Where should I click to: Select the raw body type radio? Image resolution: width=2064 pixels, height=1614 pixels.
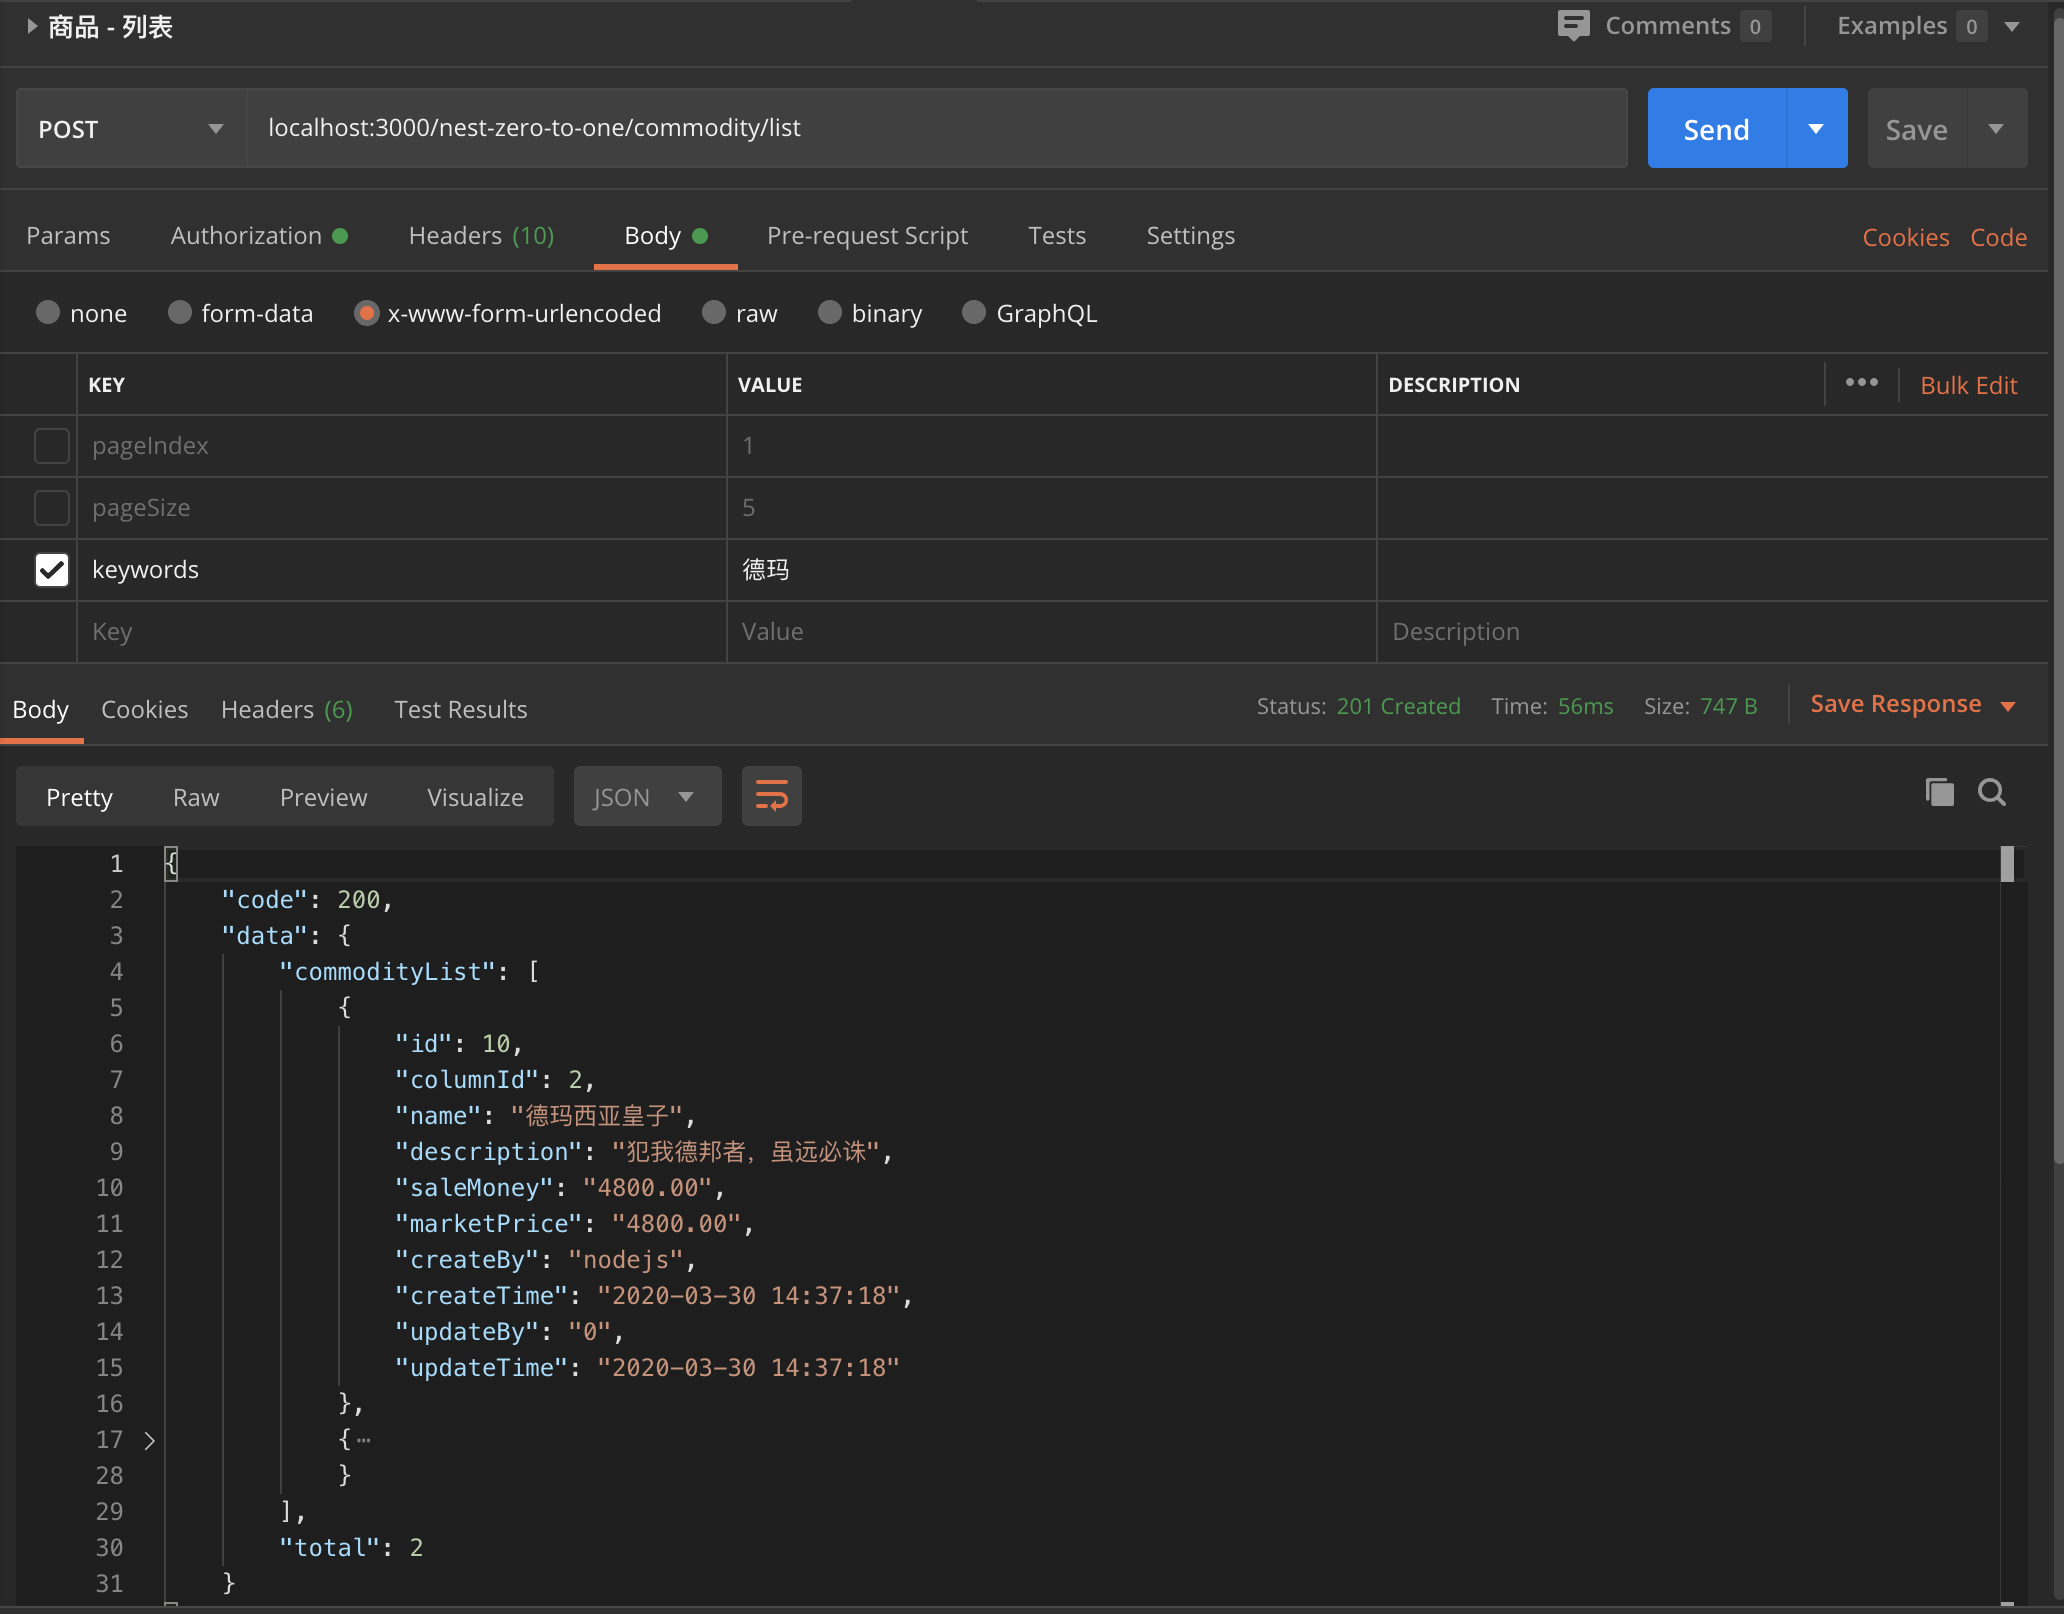[x=713, y=313]
